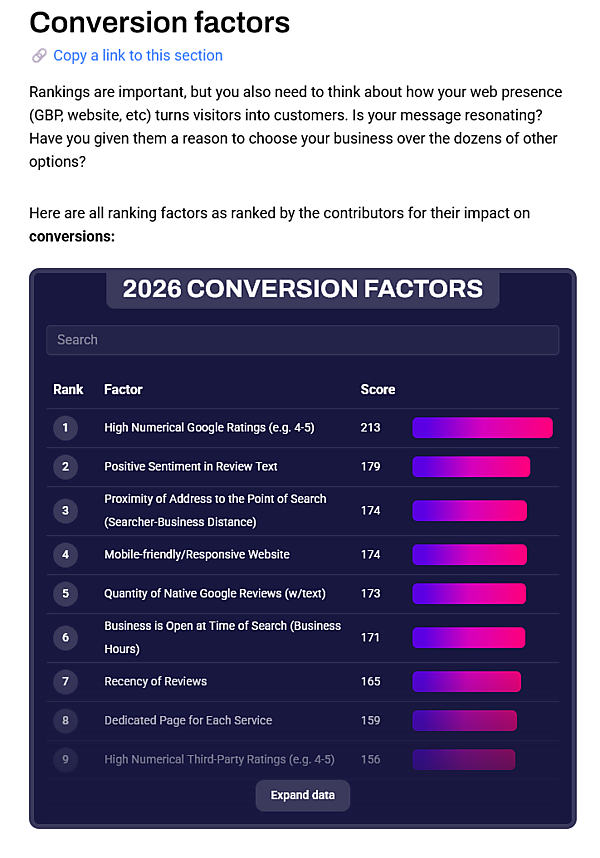The width and height of the screenshot is (600, 858).
Task: Click the rank 3 number badge
Action: click(x=65, y=510)
